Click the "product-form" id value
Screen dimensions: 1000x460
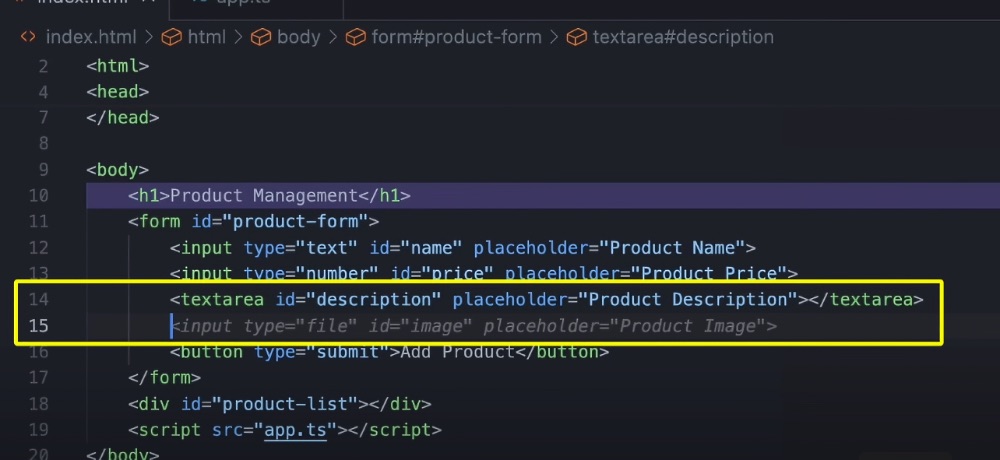point(295,222)
